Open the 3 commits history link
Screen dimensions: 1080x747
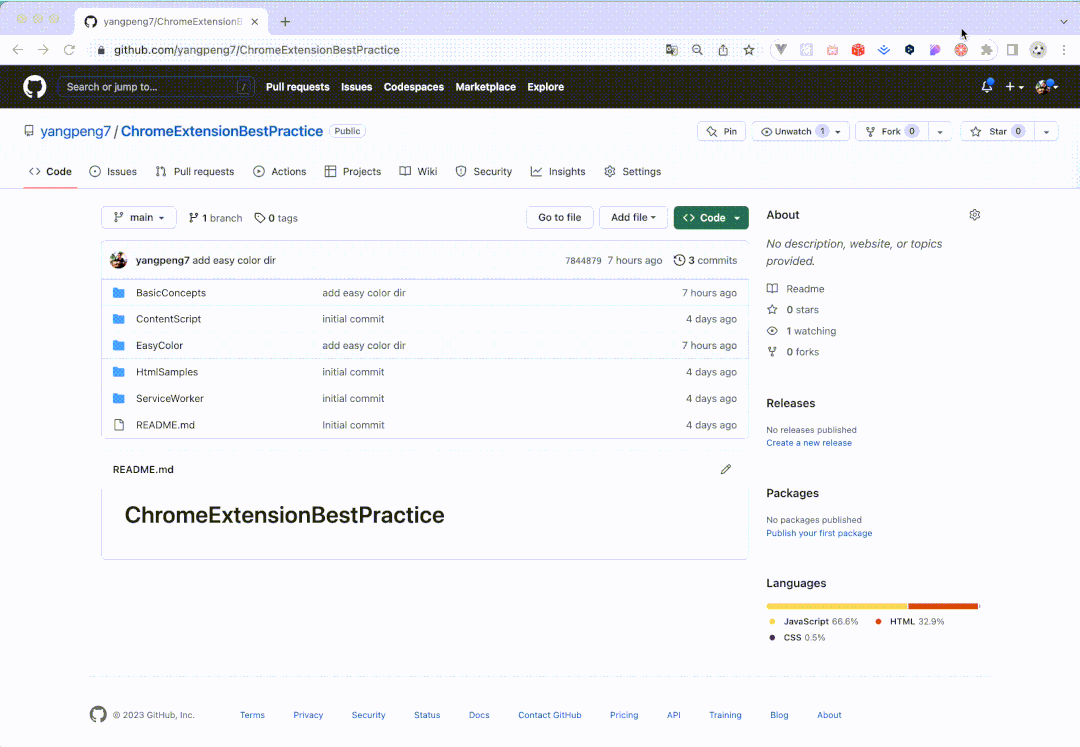705,260
